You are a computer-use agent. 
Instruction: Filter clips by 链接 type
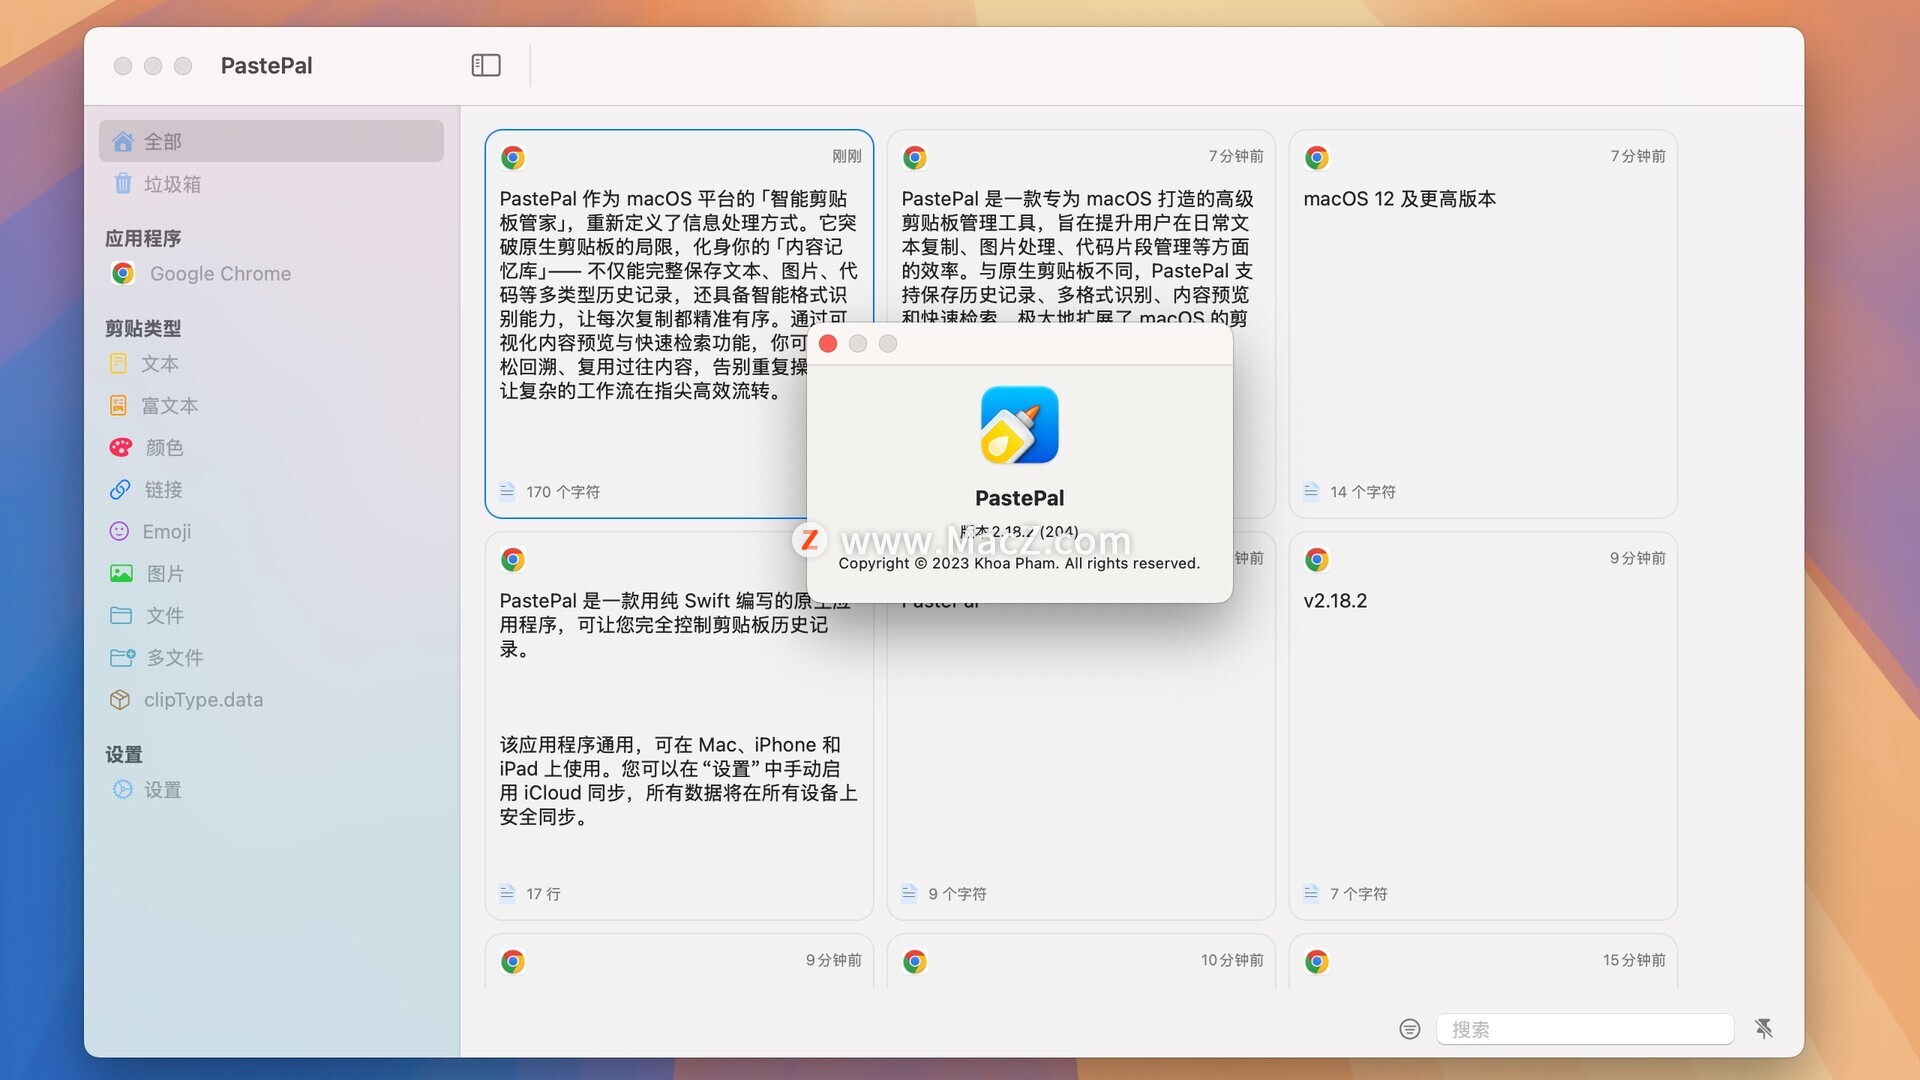[x=271, y=490]
